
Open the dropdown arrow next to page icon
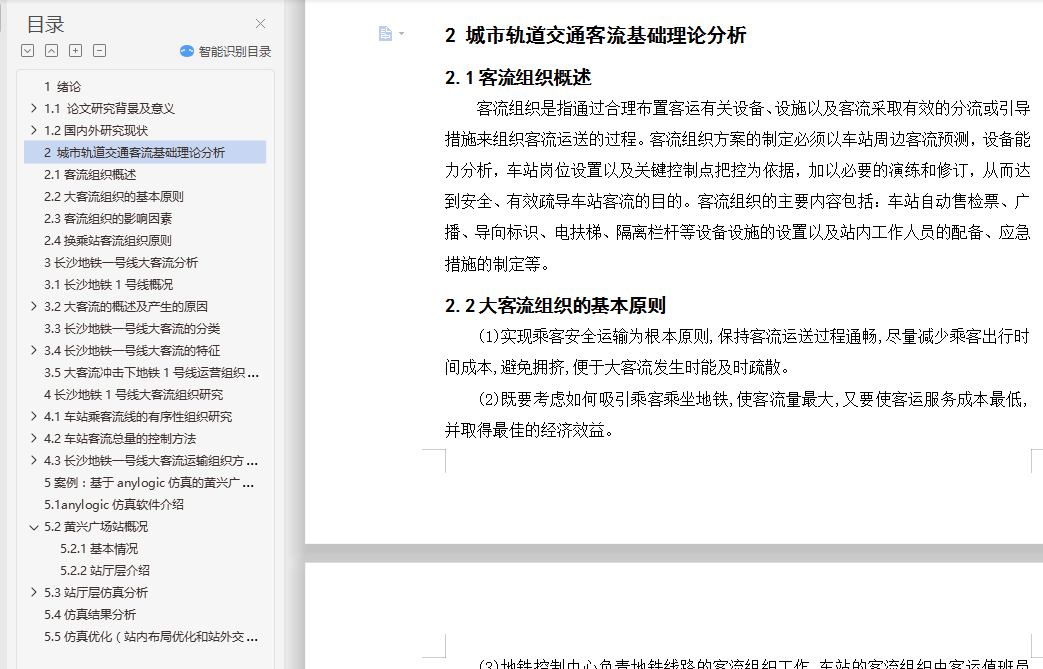401,33
